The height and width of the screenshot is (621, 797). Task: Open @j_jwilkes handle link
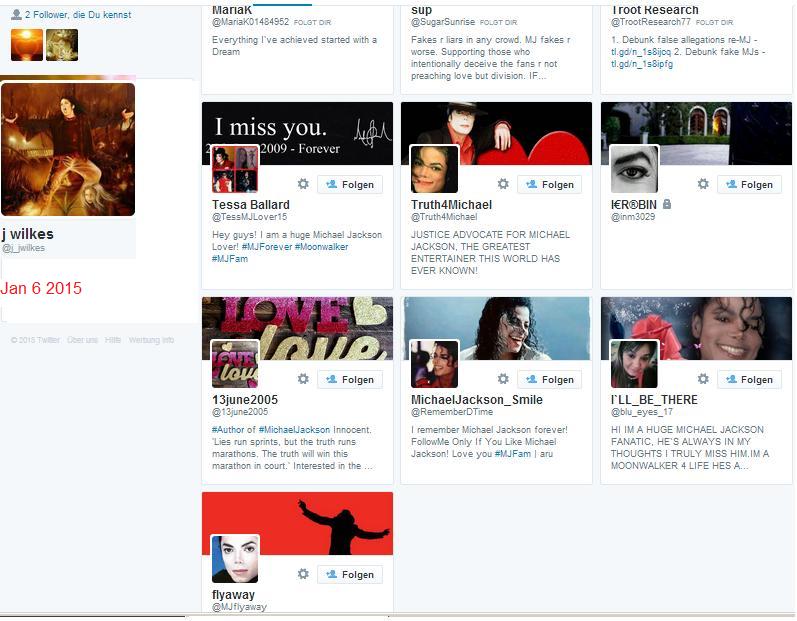pos(23,248)
